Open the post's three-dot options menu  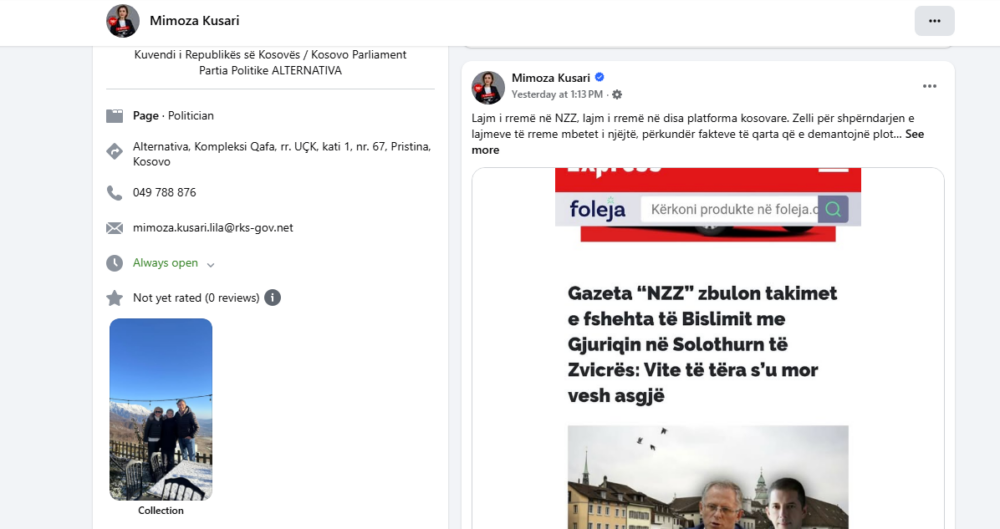pyautogui.click(x=929, y=86)
